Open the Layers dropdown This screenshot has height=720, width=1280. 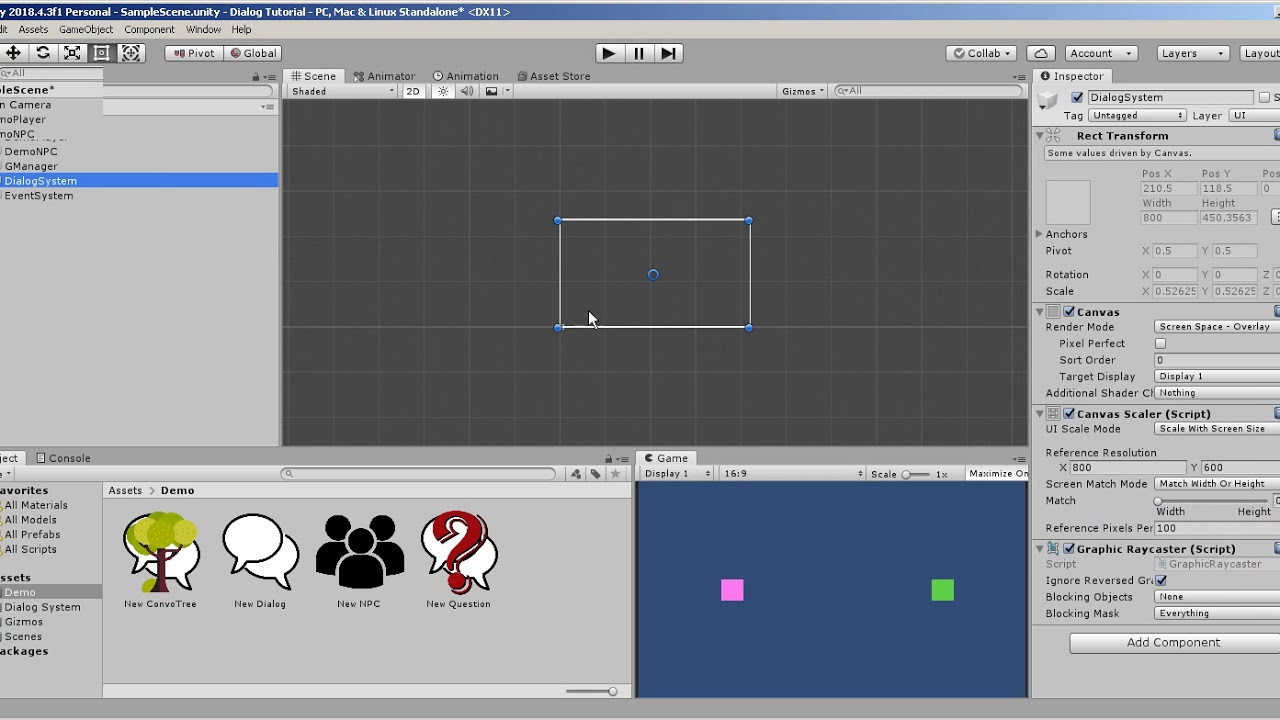tap(1192, 53)
